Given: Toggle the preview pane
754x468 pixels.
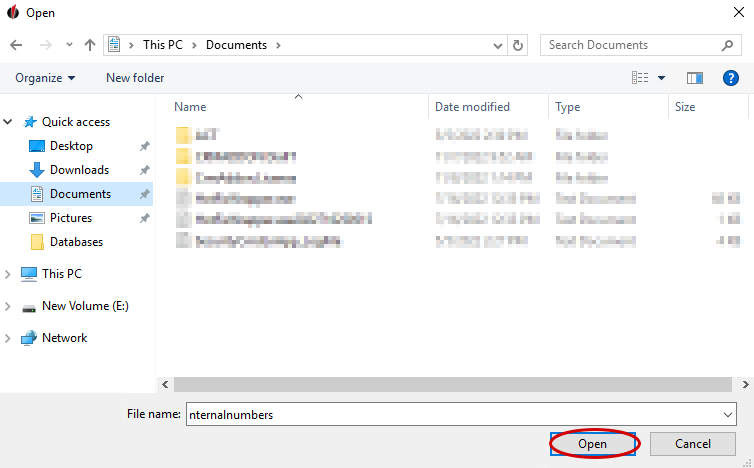Looking at the screenshot, I should tap(695, 78).
